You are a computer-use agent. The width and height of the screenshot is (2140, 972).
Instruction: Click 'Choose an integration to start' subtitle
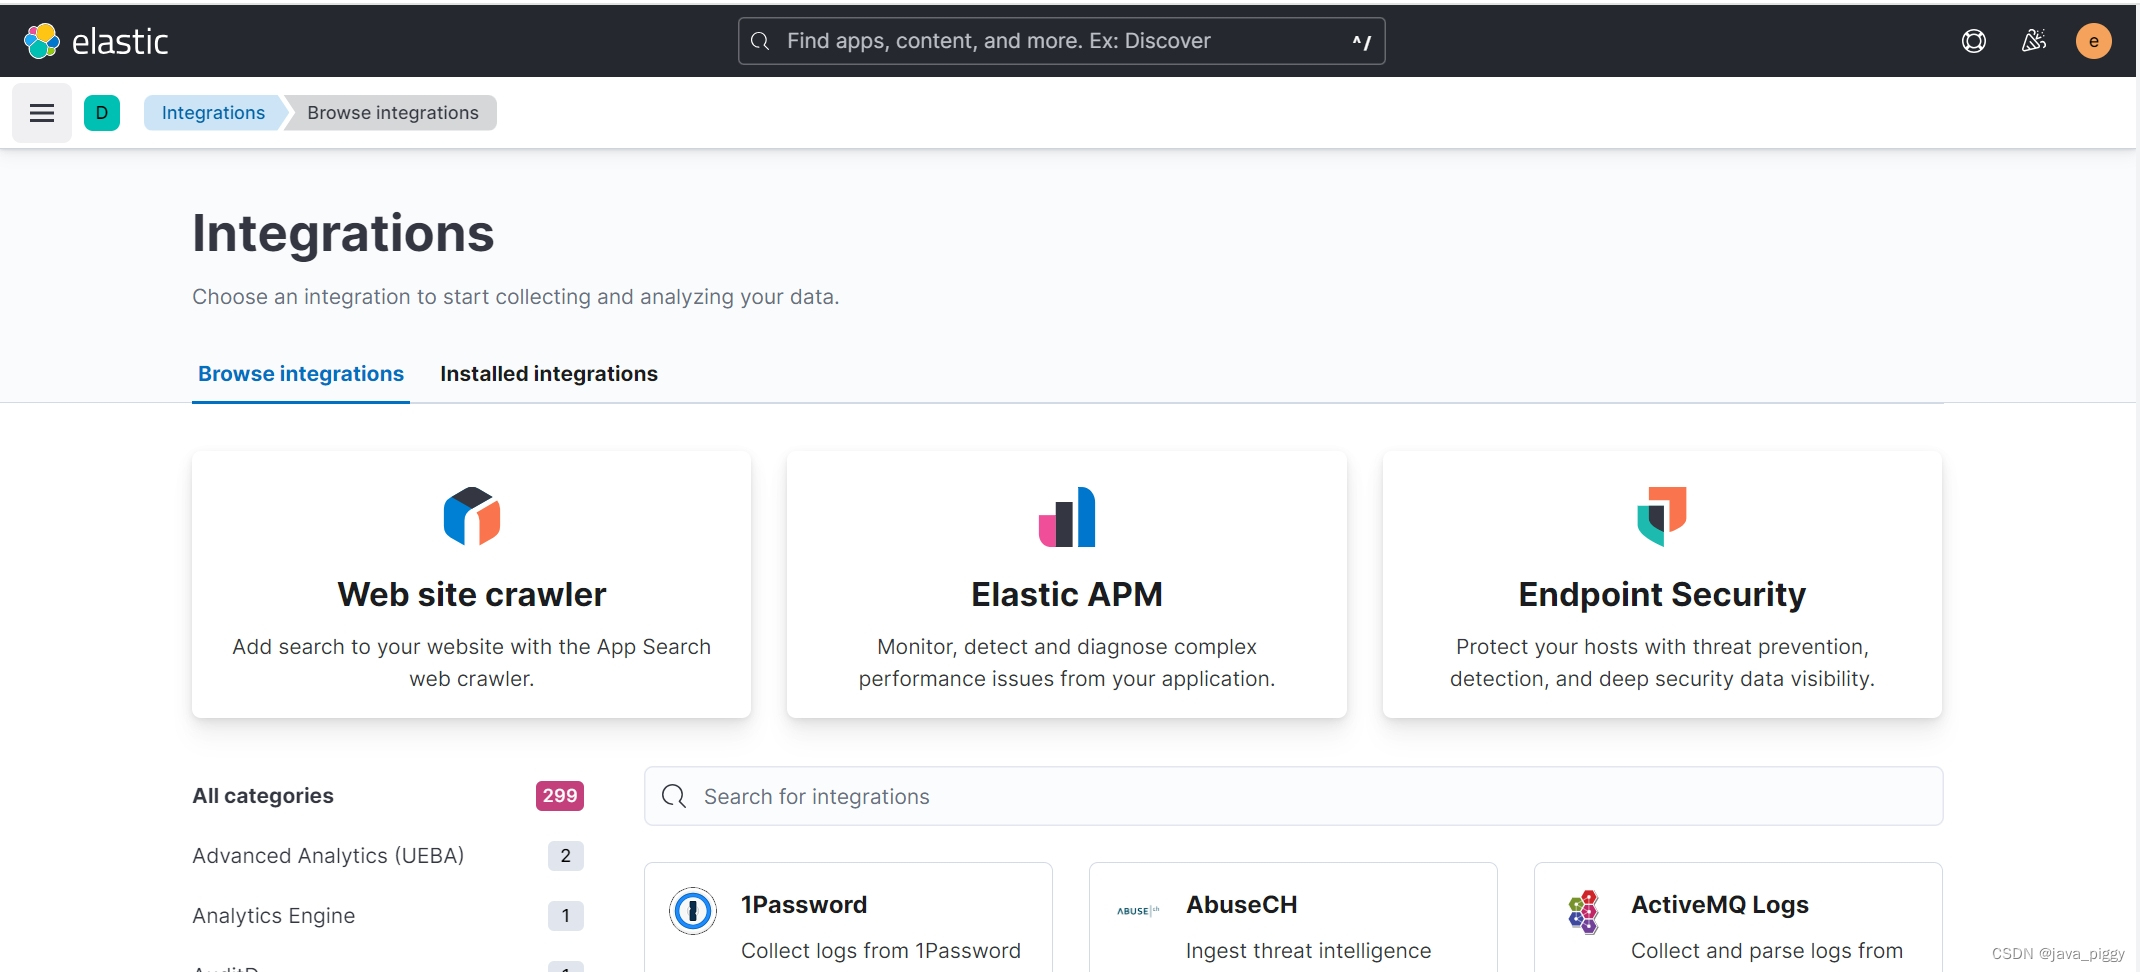516,297
